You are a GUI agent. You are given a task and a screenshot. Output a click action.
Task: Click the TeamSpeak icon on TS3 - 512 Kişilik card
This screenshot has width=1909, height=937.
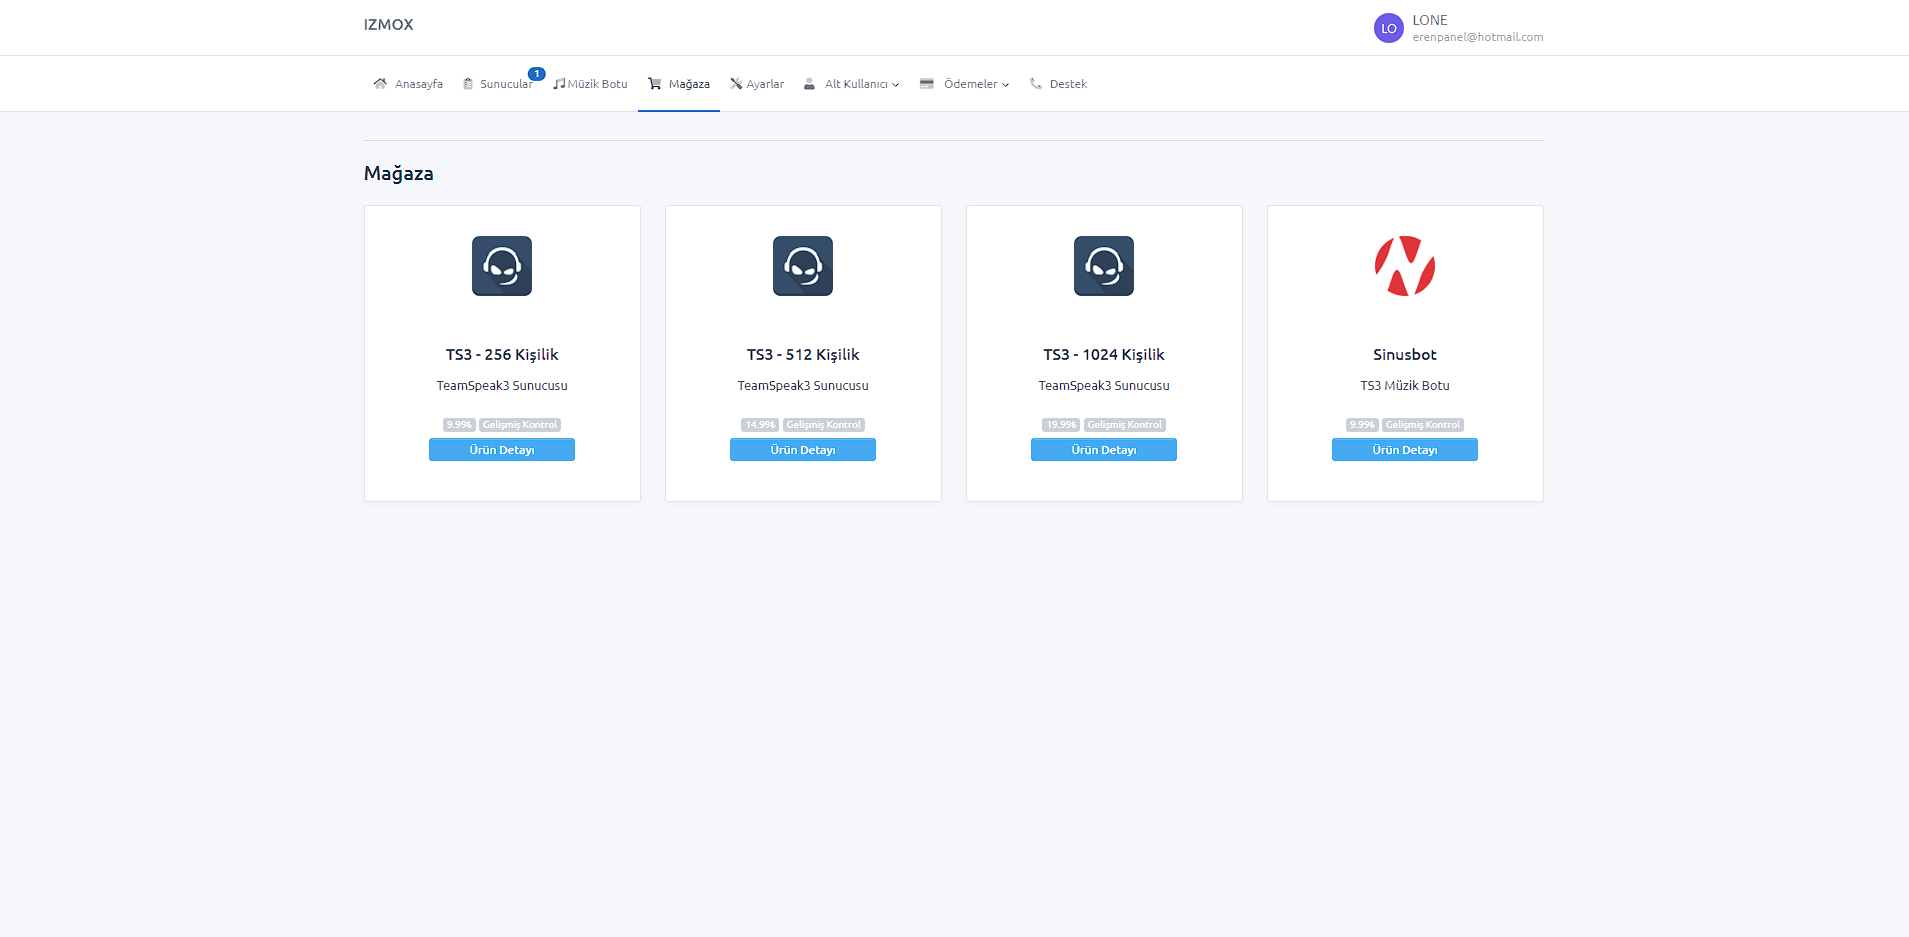point(803,266)
